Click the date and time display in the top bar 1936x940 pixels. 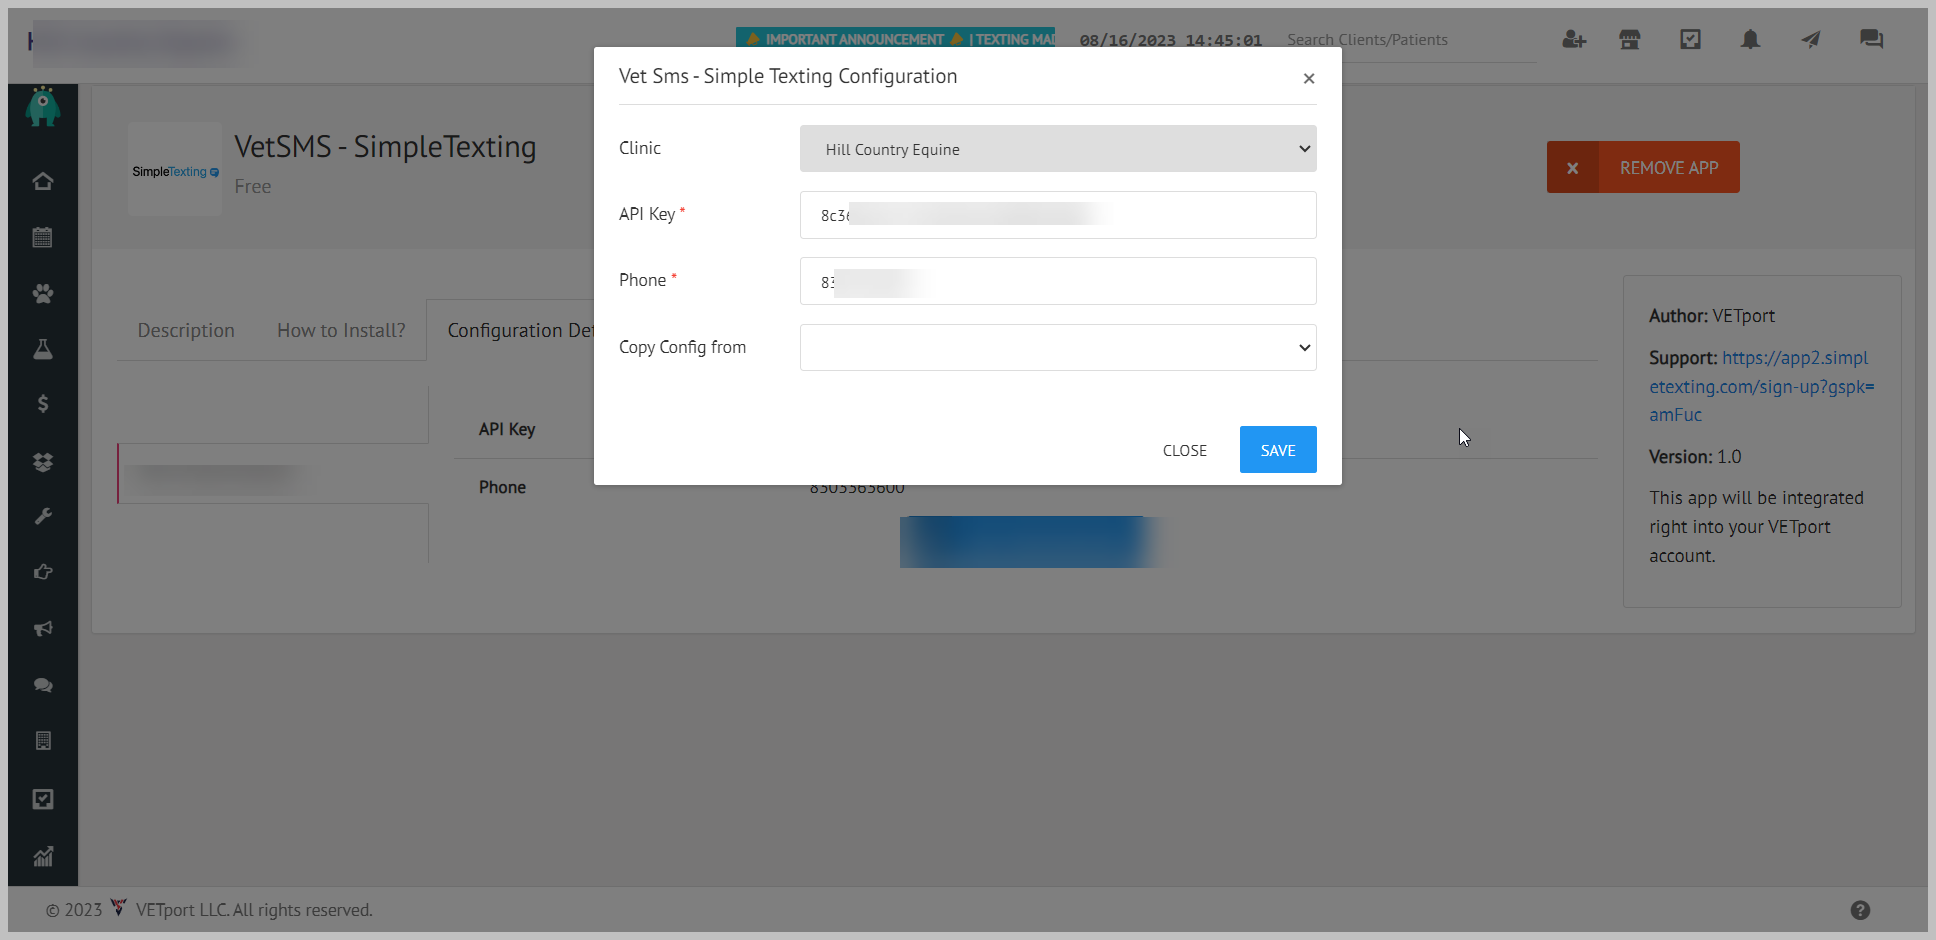1170,40
